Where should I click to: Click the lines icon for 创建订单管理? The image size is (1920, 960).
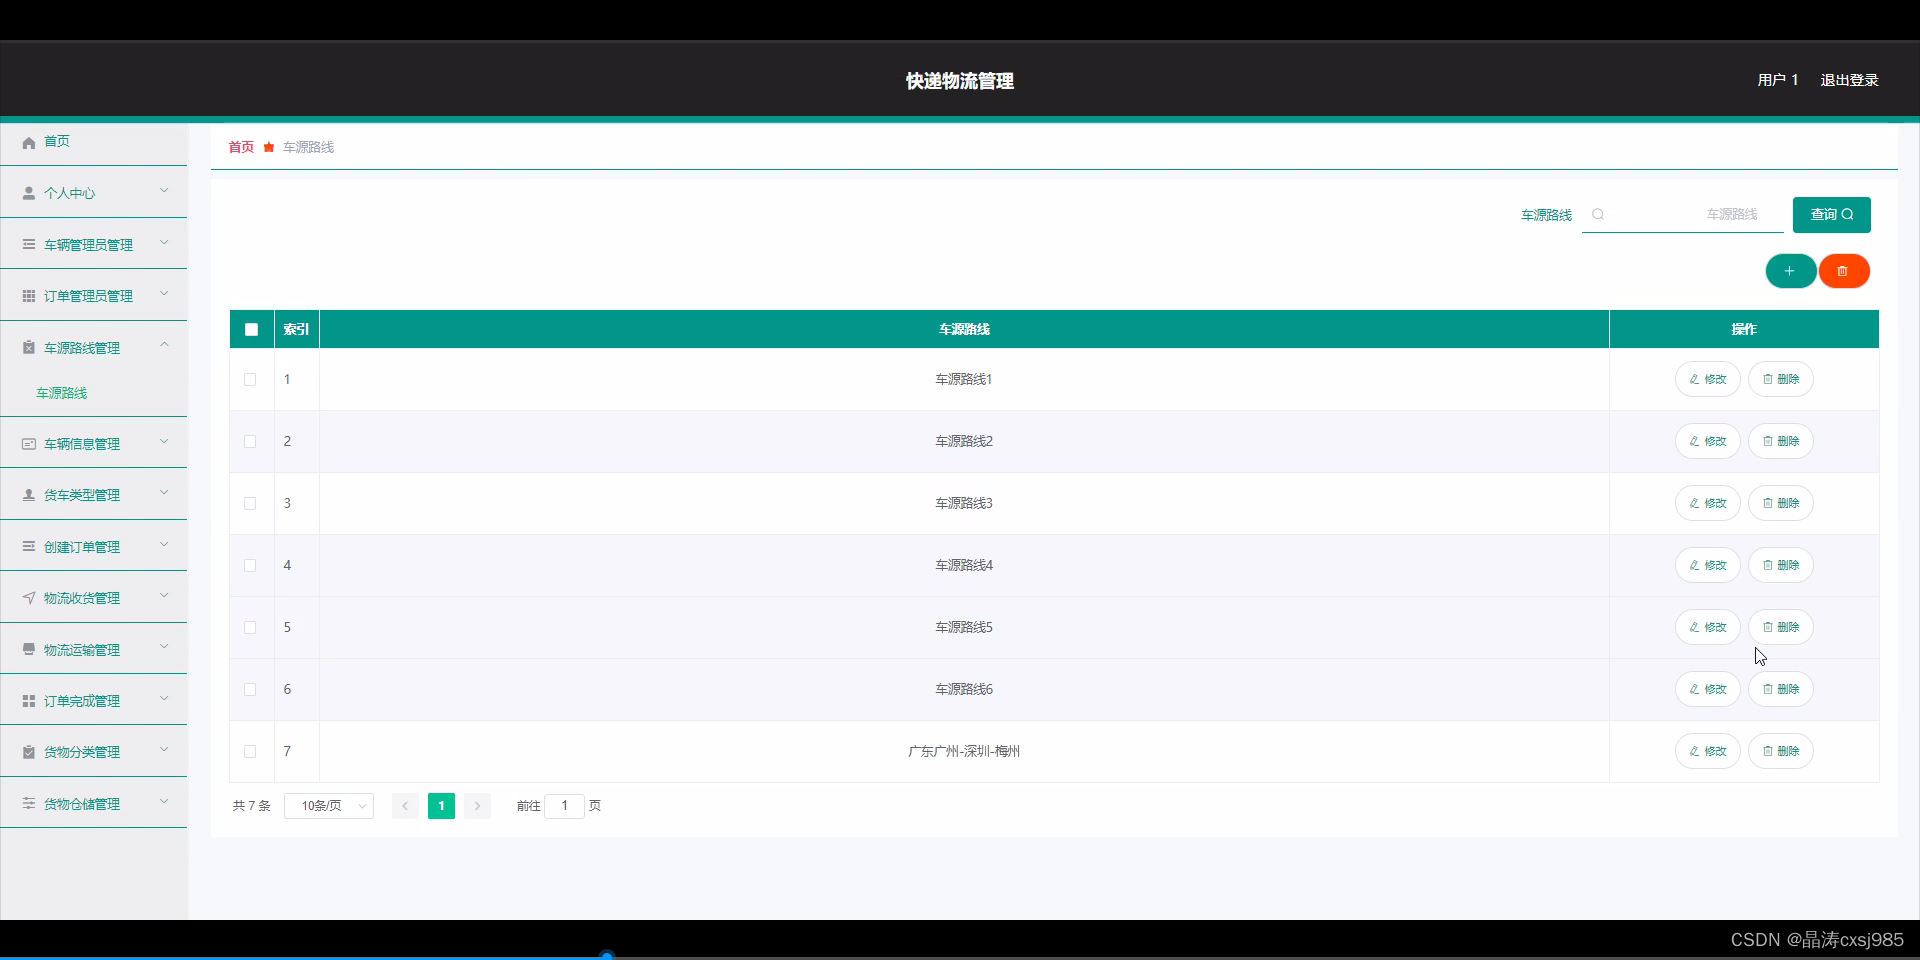click(29, 546)
